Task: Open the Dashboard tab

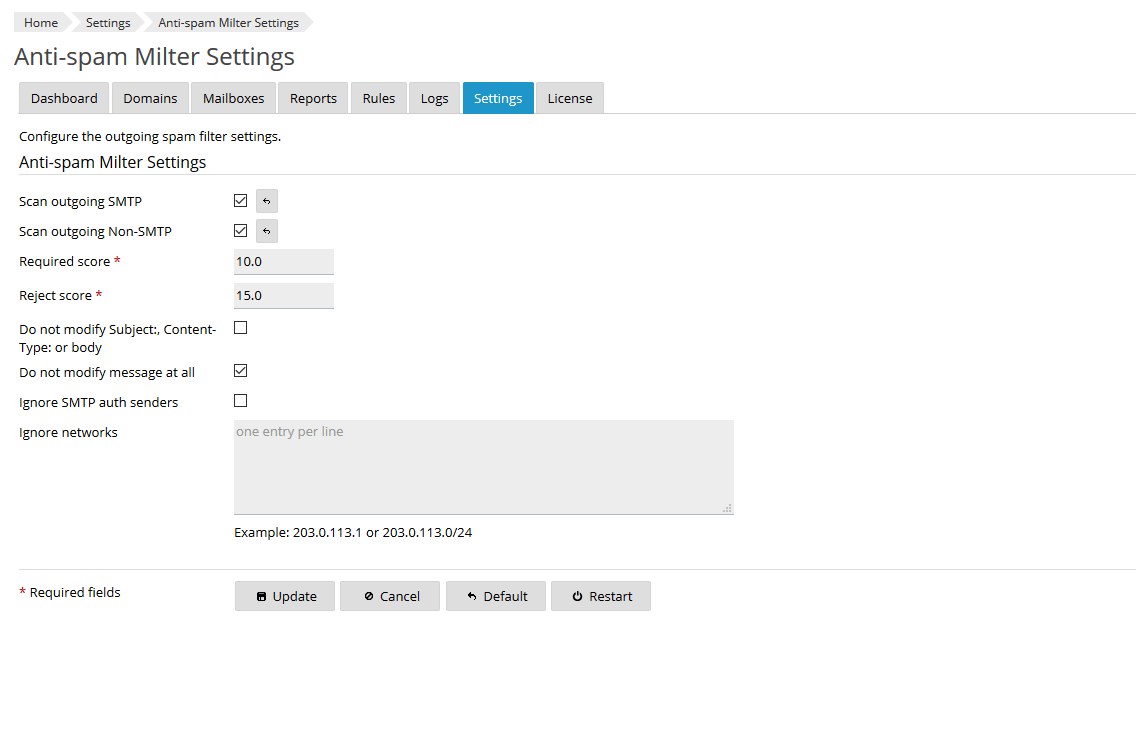Action: click(x=64, y=98)
